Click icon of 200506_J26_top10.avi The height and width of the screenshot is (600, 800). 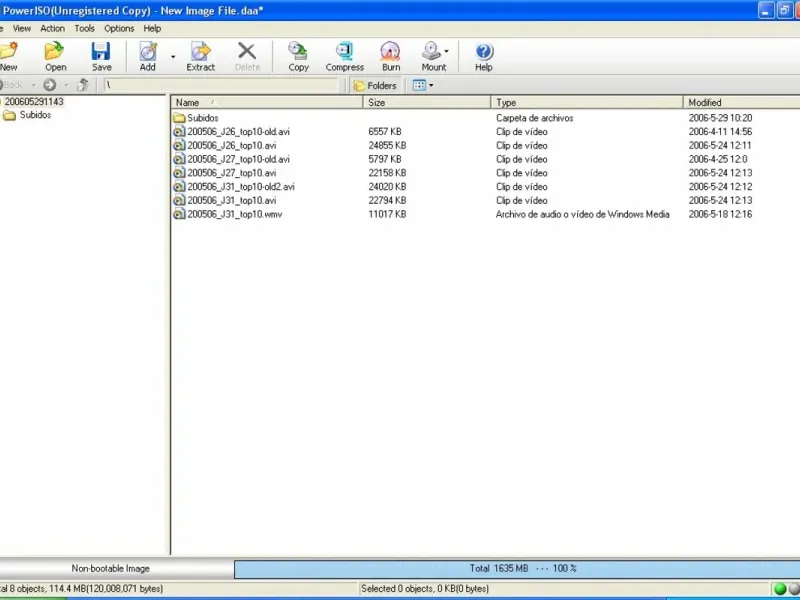[179, 145]
